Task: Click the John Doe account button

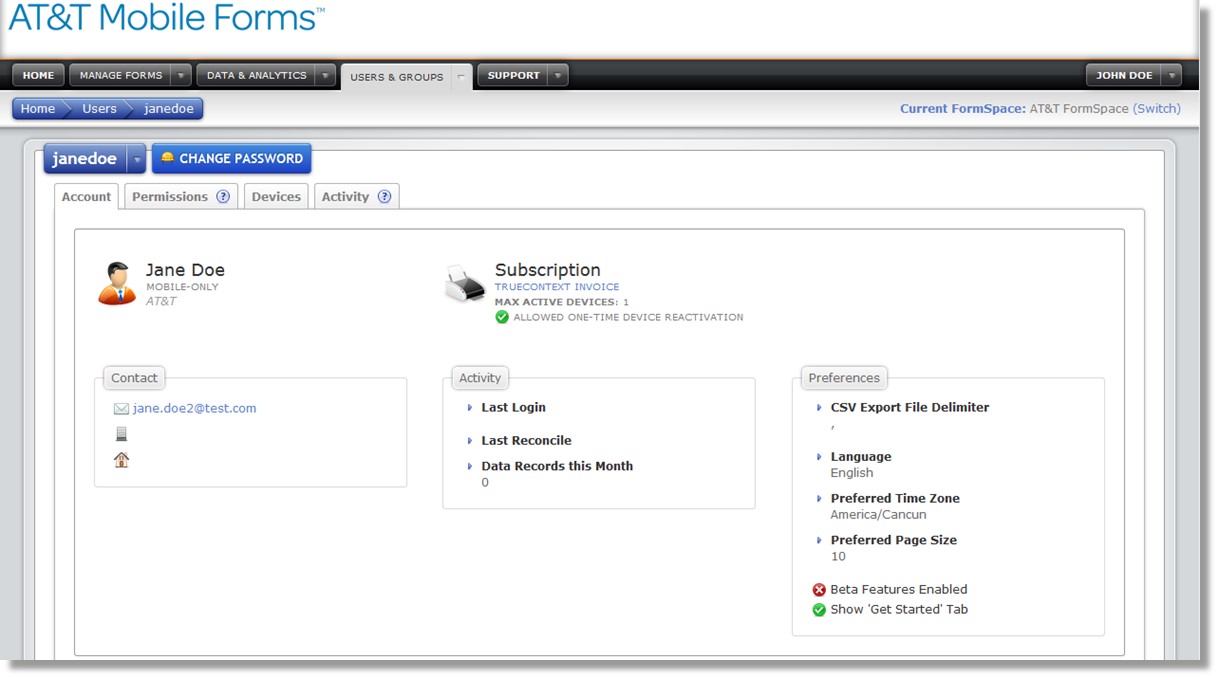Action: pyautogui.click(x=1124, y=75)
